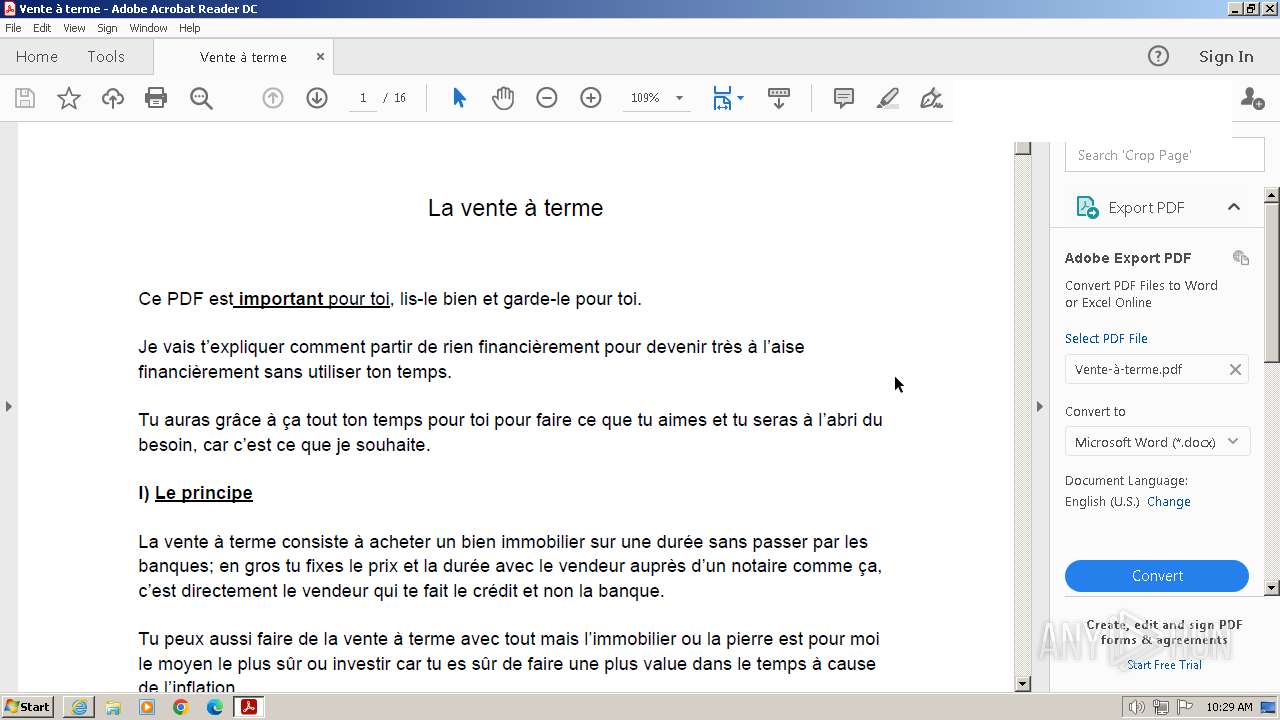Click the right pane scrollbar down arrow
The width and height of the screenshot is (1280, 720).
click(1272, 588)
